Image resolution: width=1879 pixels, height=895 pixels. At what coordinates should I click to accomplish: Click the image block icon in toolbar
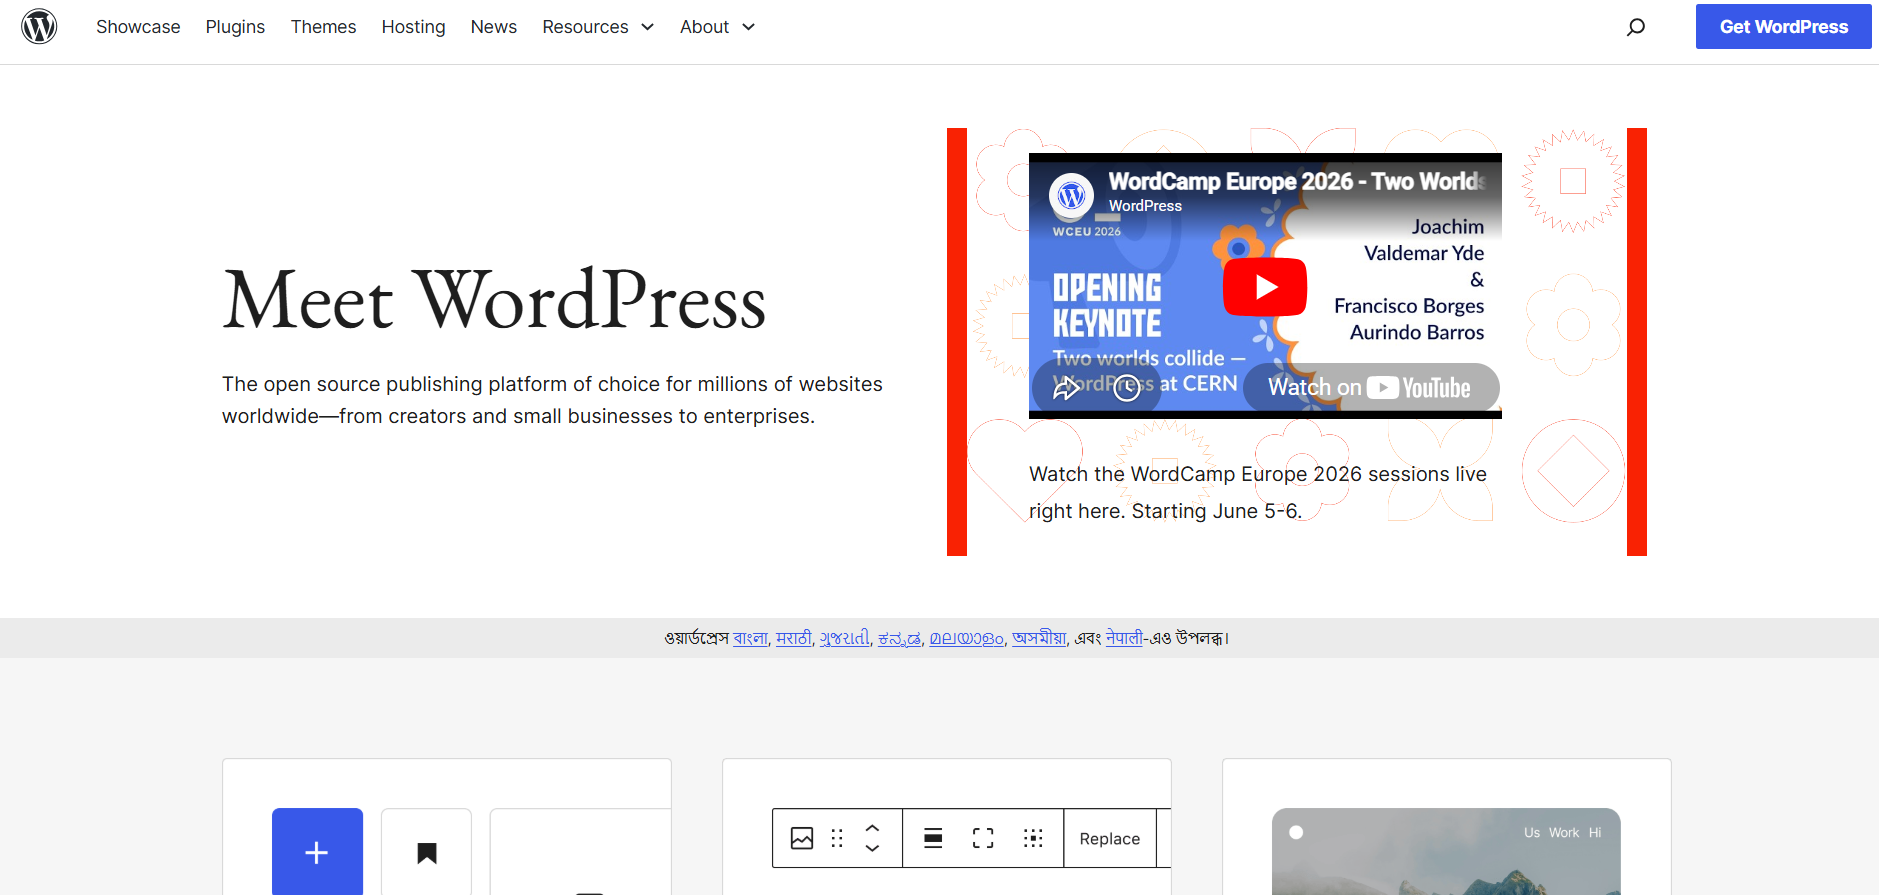point(802,838)
